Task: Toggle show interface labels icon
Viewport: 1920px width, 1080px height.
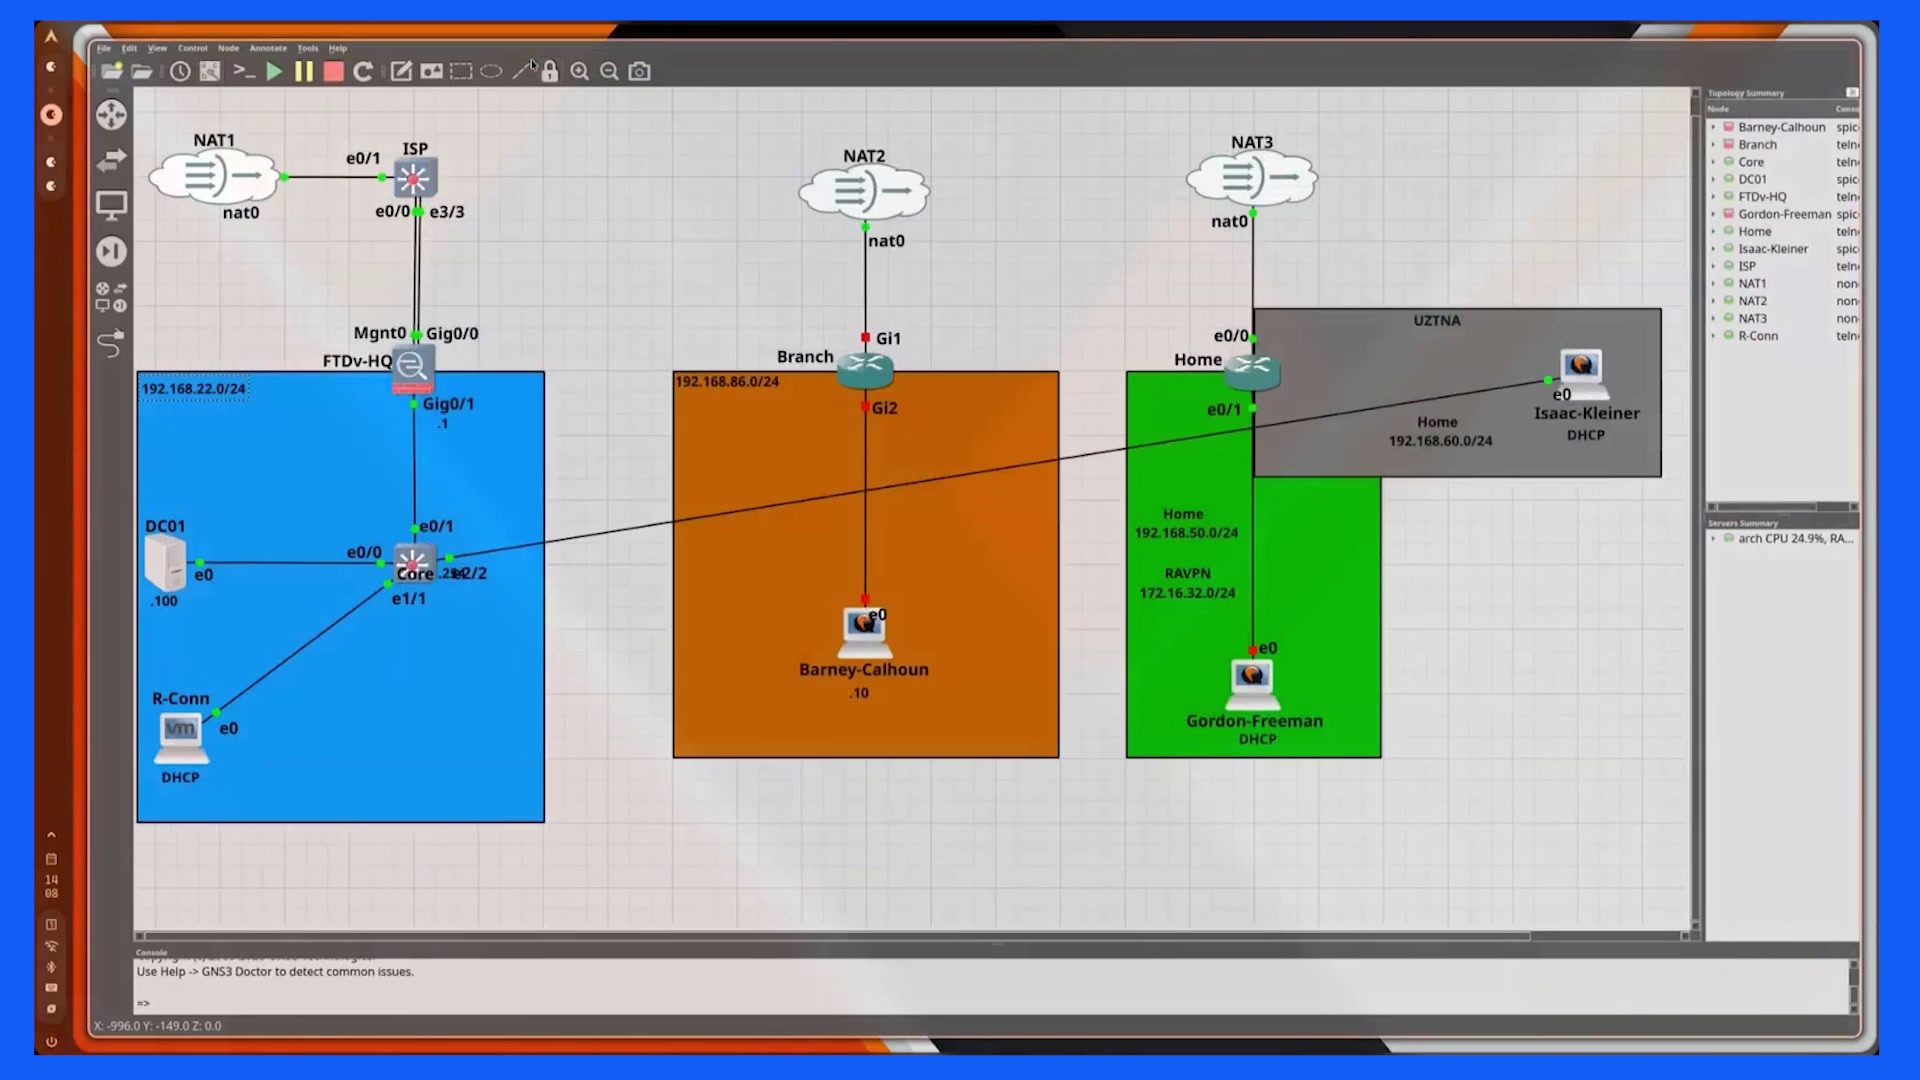Action: tap(210, 71)
